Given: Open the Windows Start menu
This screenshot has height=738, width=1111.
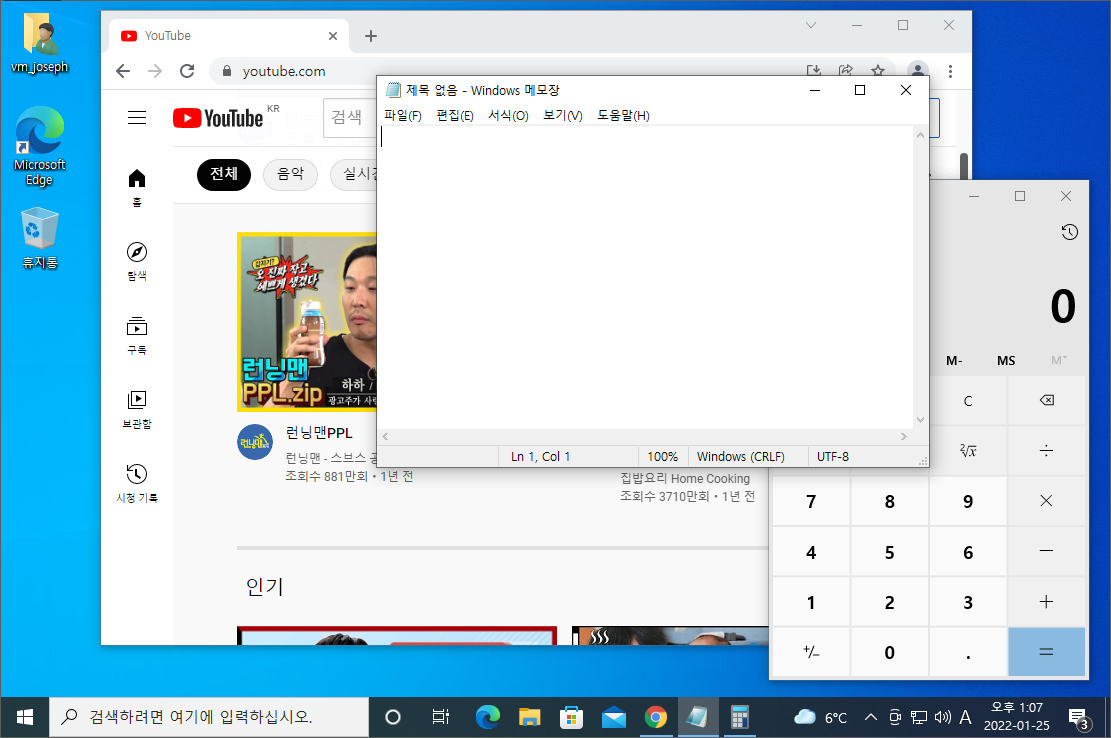Looking at the screenshot, I should coord(24,717).
